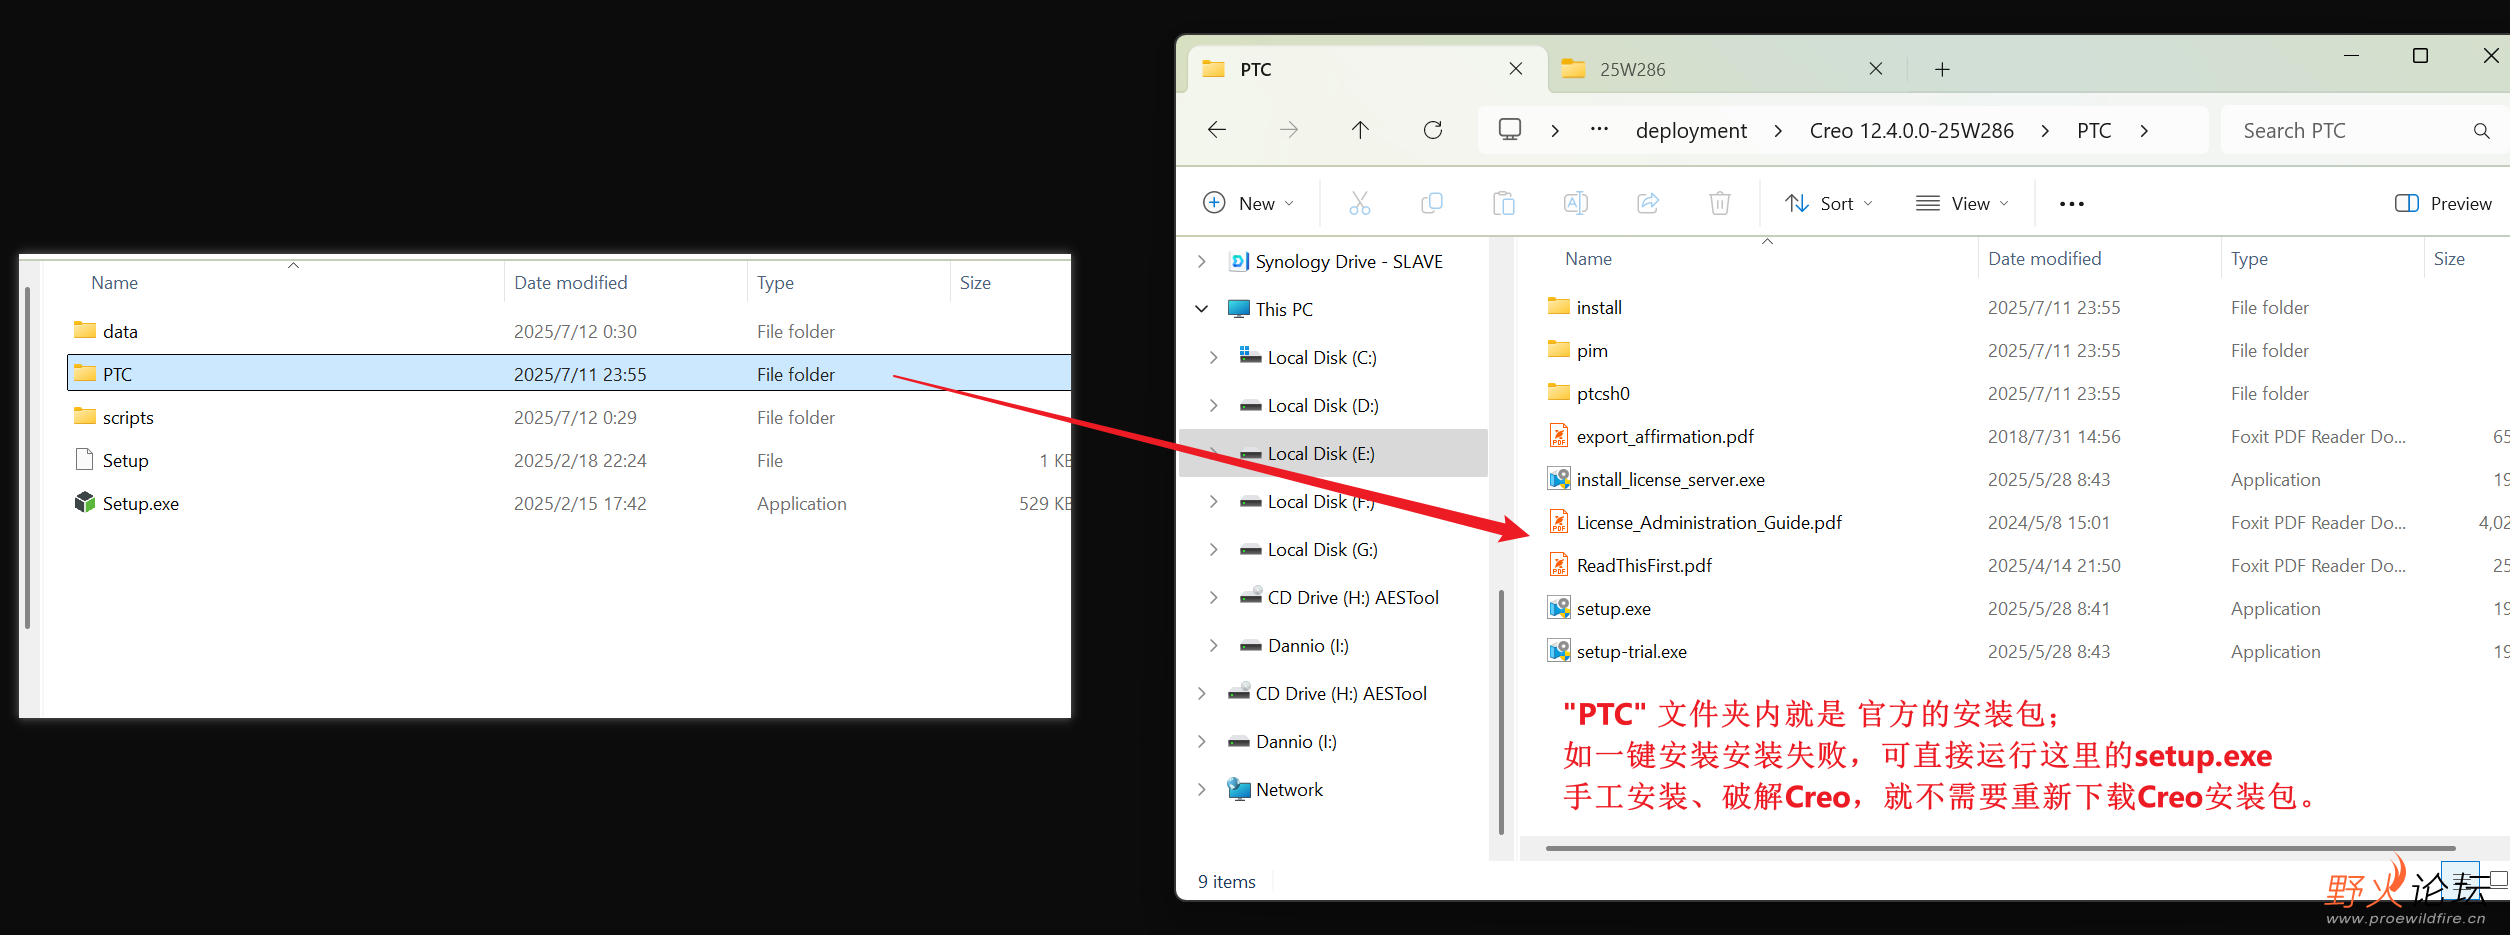Select CD Drive (H:) AESTool under This PC
Screen dimensions: 2510x935
point(1353,597)
